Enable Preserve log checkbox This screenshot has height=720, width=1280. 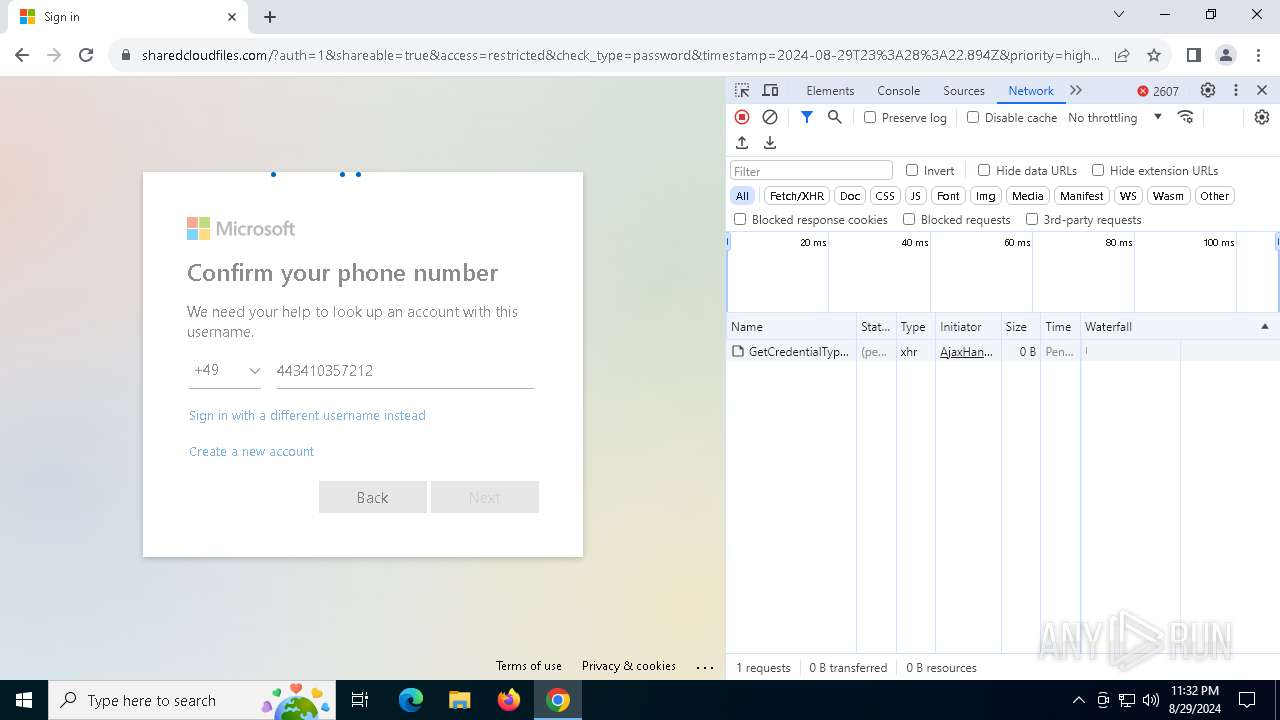(870, 117)
